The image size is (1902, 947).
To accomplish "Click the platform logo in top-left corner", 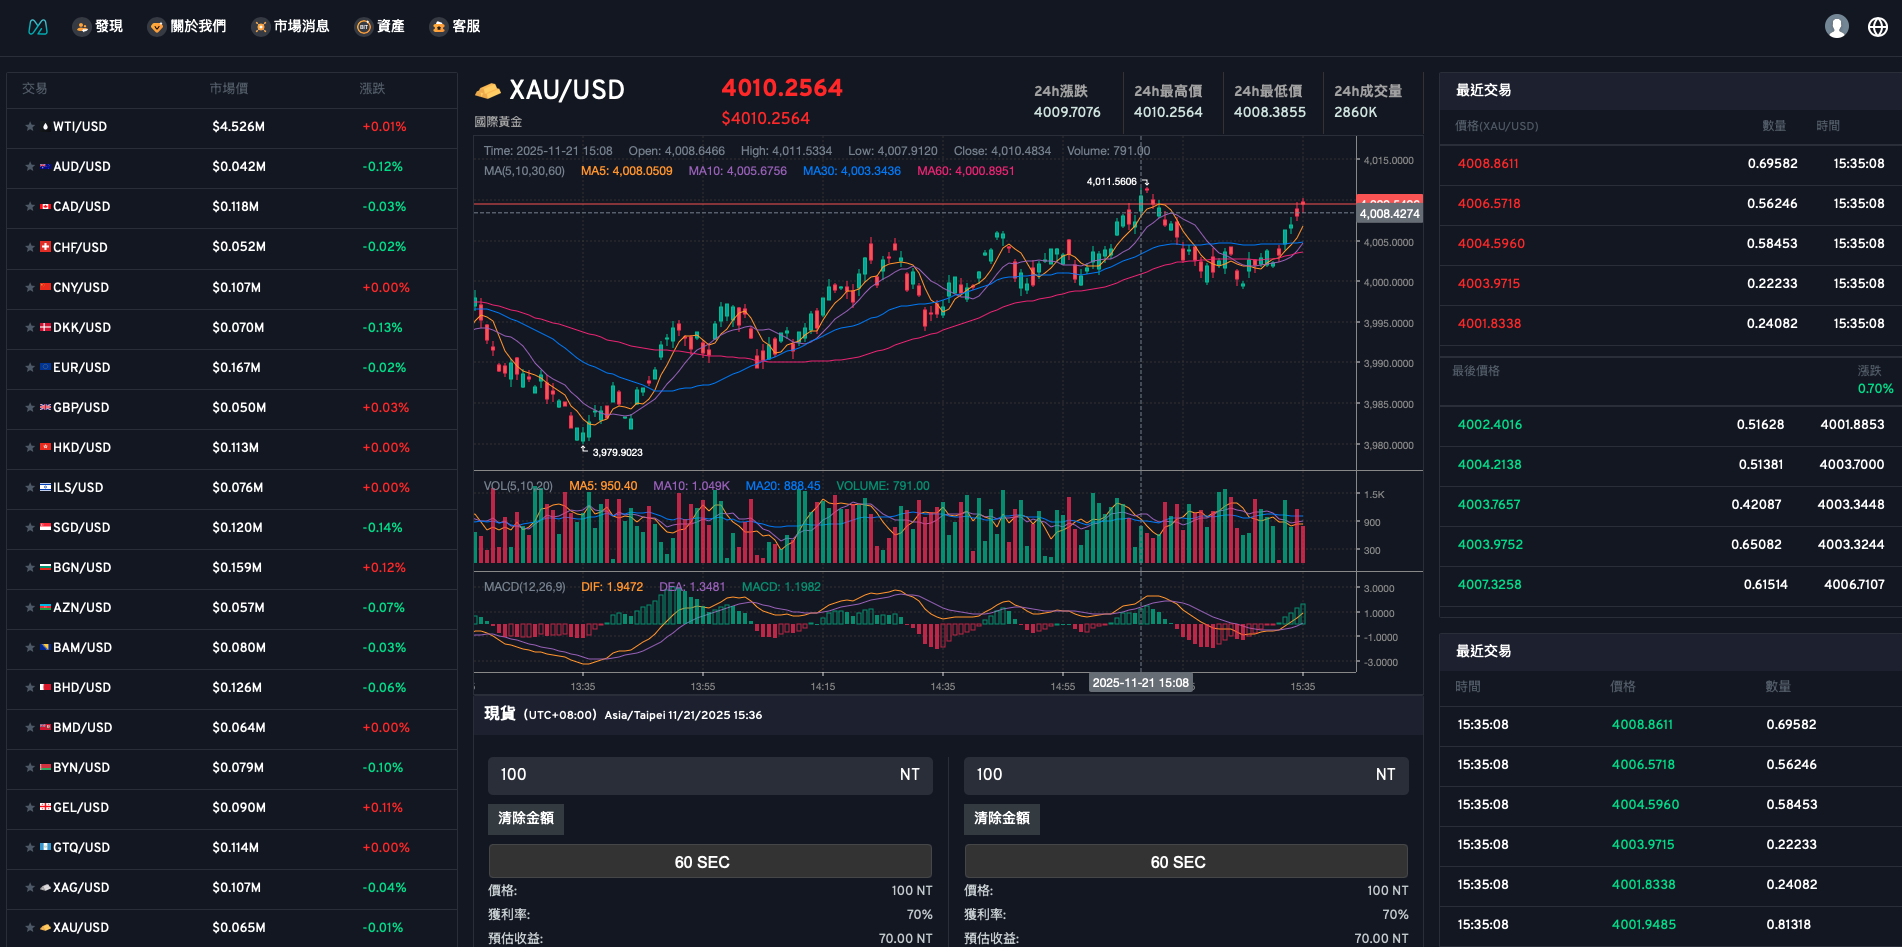I will (38, 27).
